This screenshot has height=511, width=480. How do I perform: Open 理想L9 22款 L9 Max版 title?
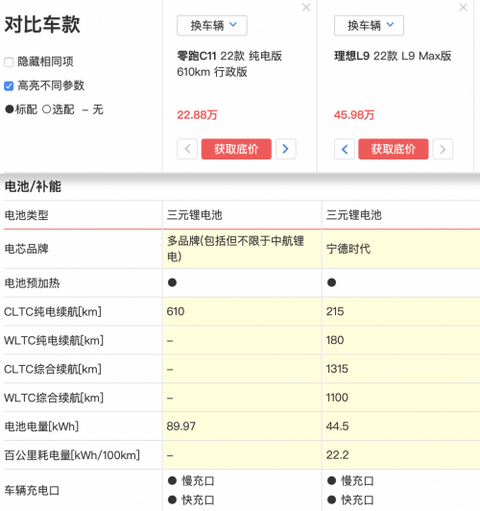(x=393, y=56)
